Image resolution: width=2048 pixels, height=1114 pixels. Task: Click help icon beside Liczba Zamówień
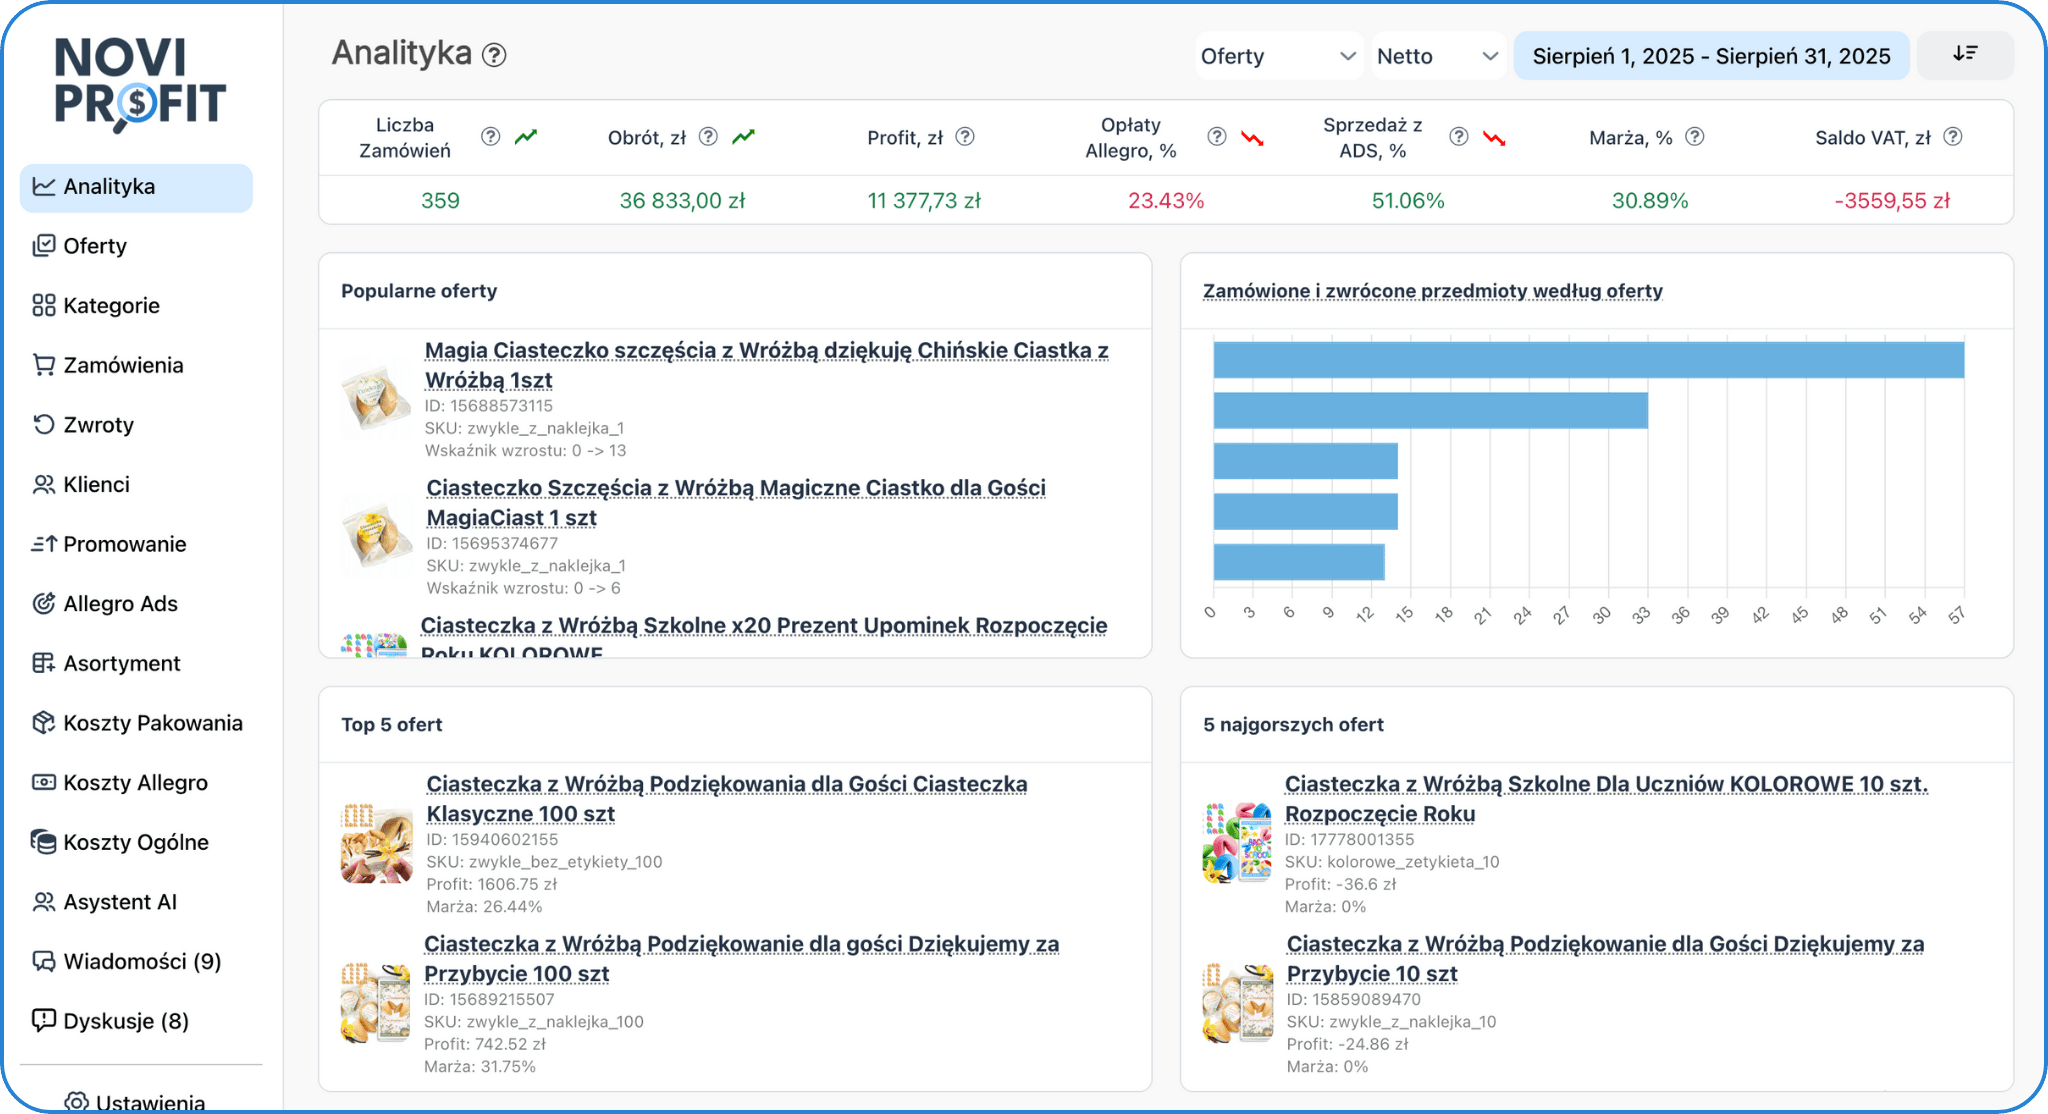pos(490,137)
